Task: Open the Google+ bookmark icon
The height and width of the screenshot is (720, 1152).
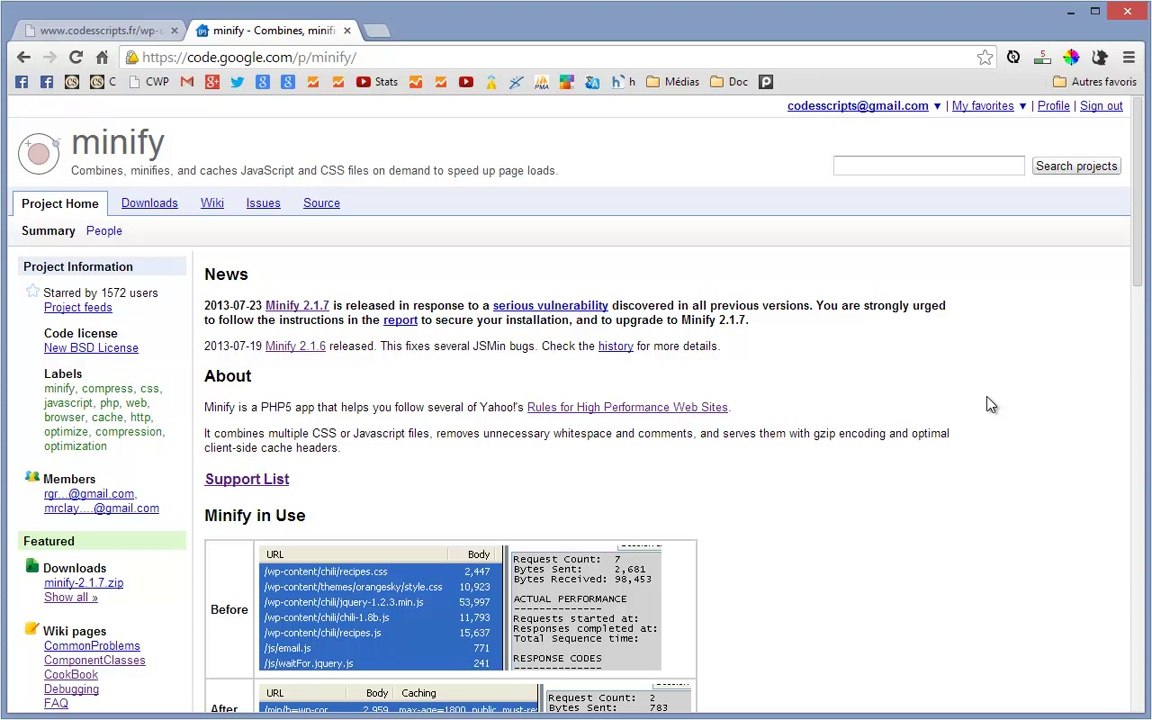Action: 212,82
